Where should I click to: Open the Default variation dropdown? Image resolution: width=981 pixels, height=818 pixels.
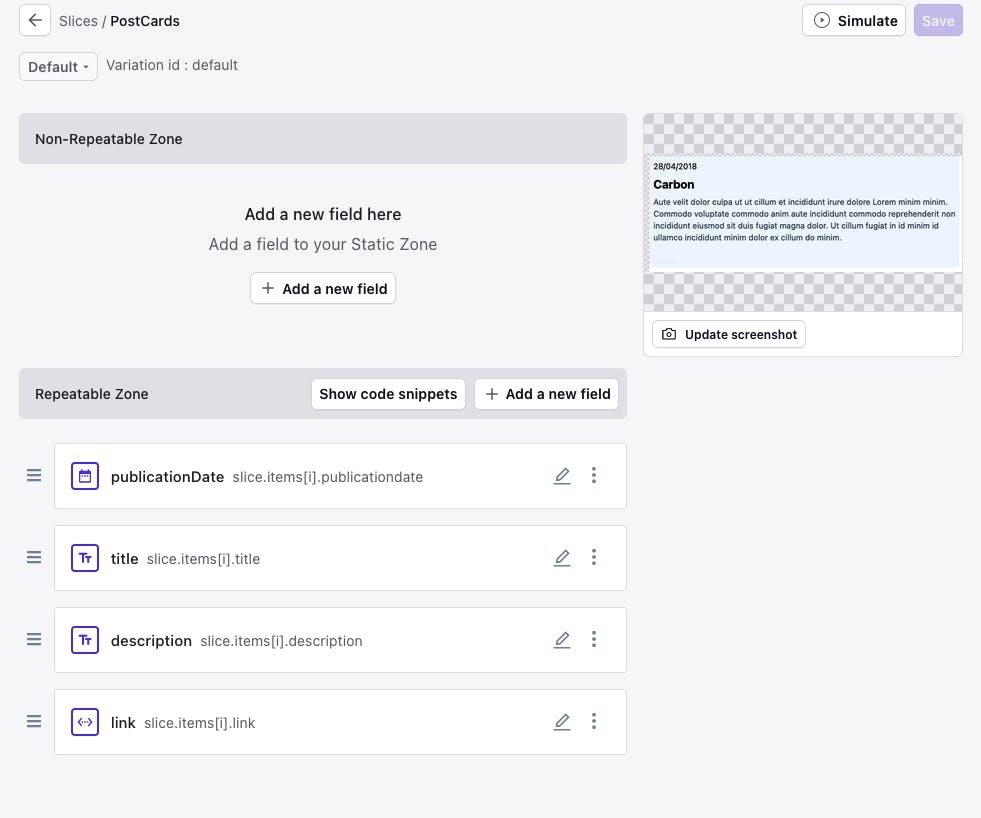[x=57, y=66]
